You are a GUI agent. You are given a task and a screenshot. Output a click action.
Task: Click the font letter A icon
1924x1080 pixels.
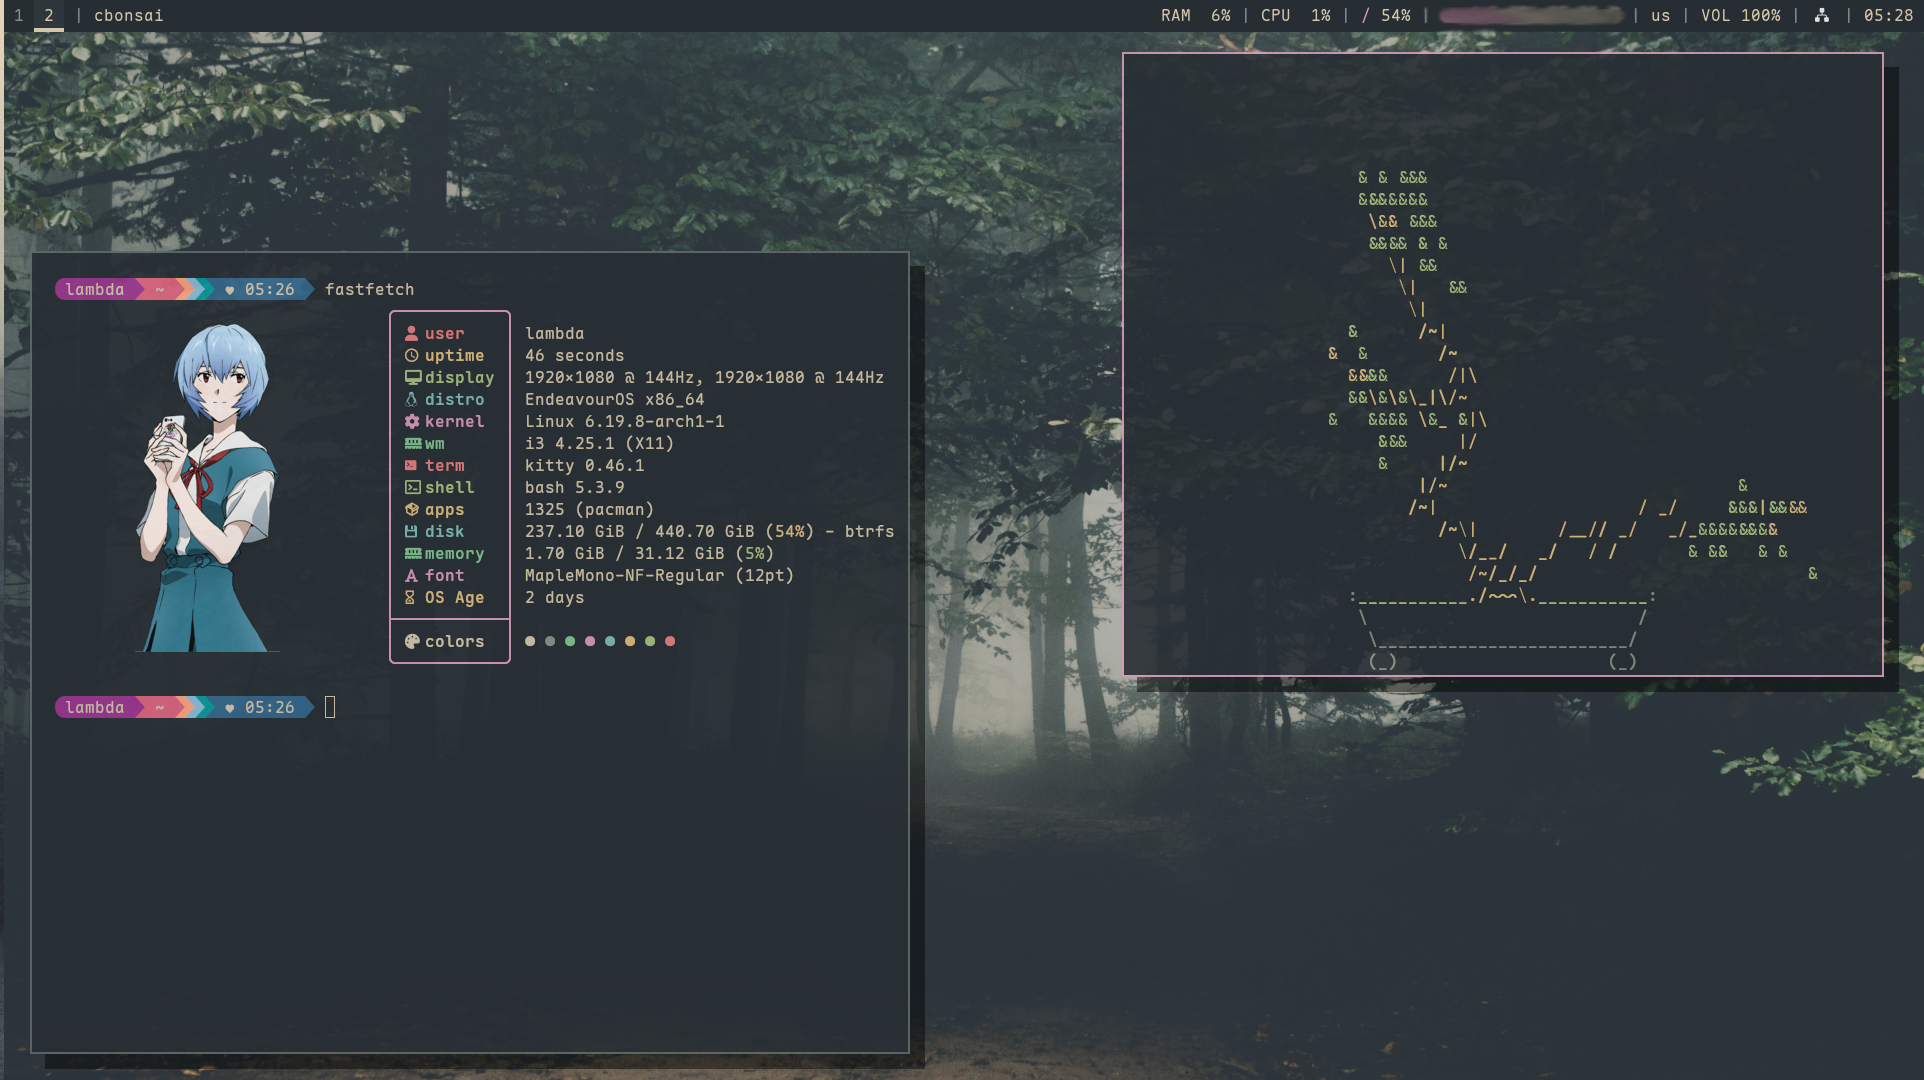click(411, 576)
